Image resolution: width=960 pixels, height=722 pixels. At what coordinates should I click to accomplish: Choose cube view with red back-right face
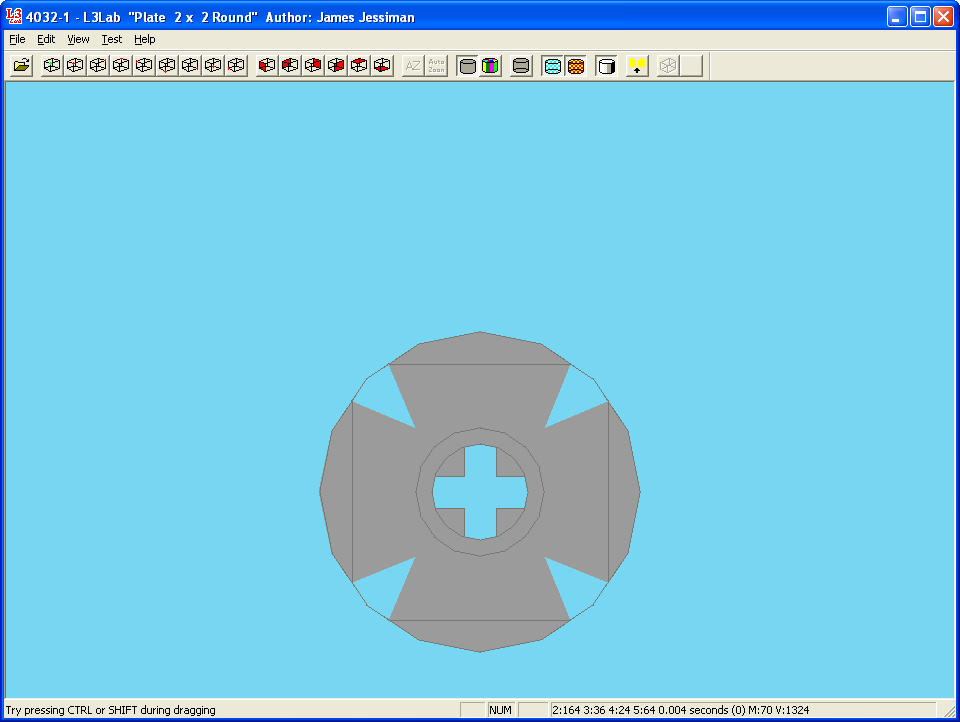pos(313,66)
